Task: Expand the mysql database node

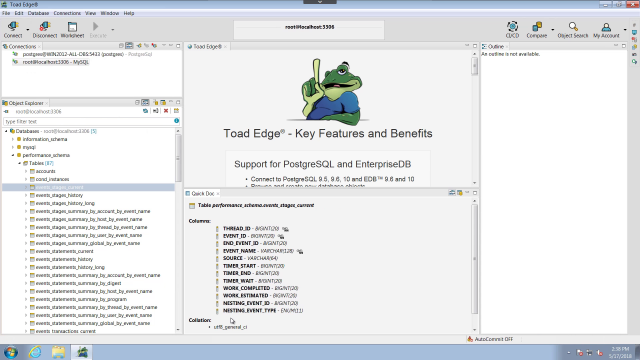Action: point(13,147)
